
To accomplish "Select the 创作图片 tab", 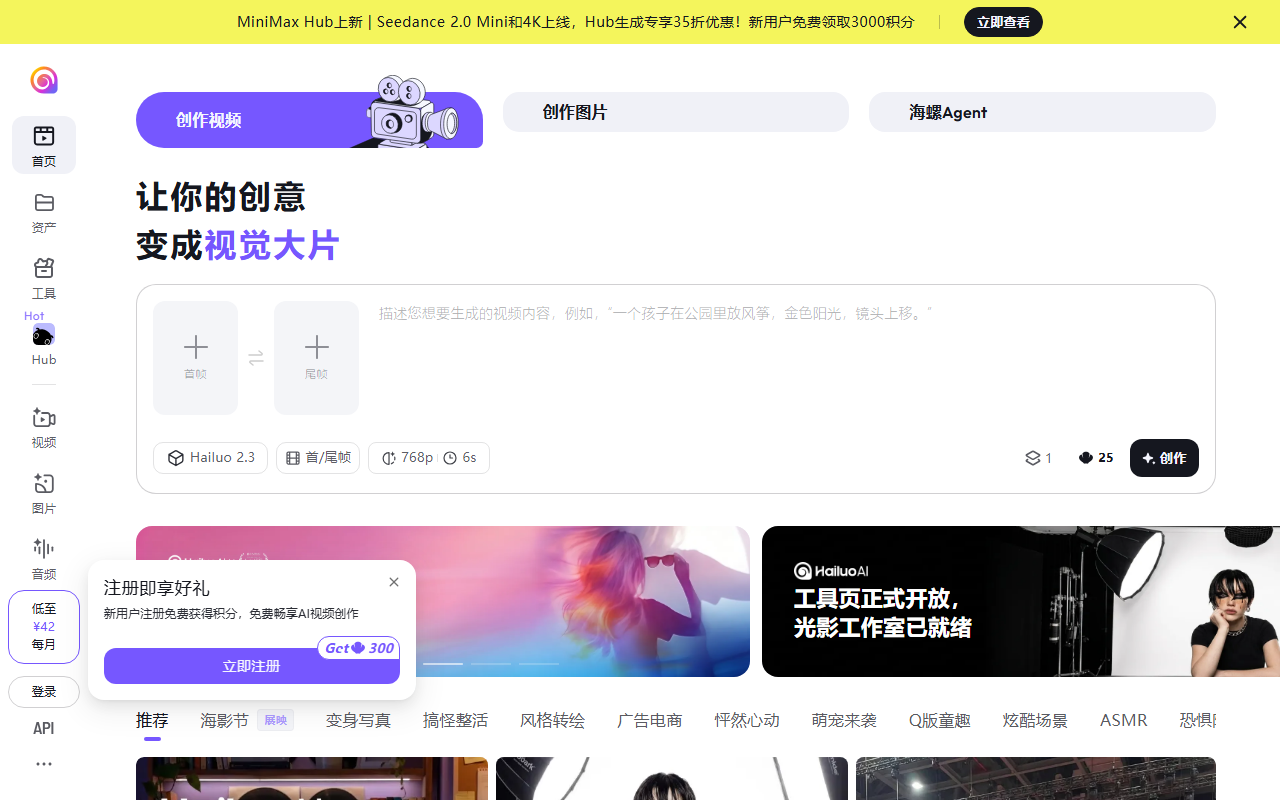I will point(676,112).
